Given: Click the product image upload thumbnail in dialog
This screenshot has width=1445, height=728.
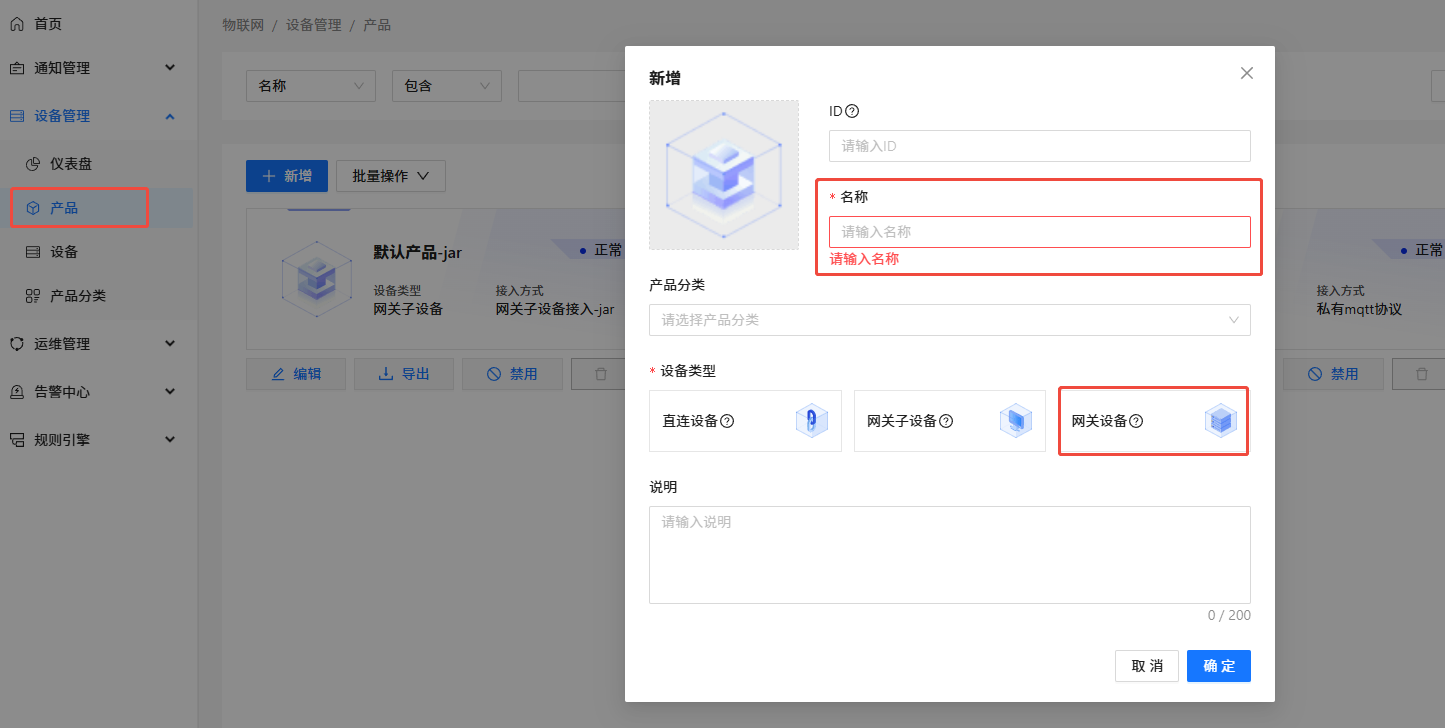Looking at the screenshot, I should 724,175.
